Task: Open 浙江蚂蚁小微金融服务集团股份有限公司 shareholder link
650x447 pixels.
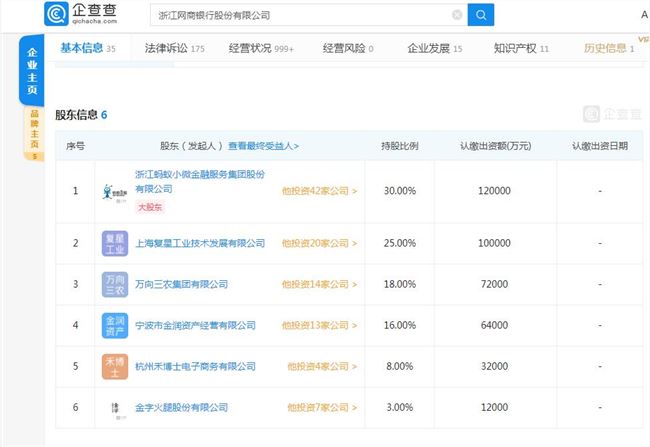Action: tap(200, 182)
